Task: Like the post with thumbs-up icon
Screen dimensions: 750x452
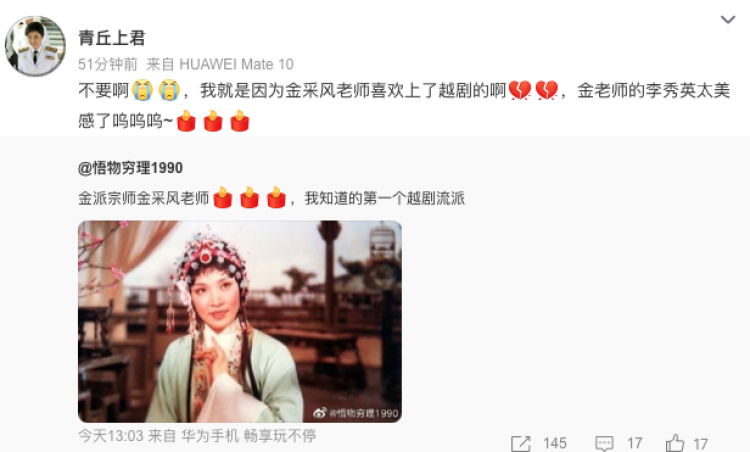Action: pos(675,443)
